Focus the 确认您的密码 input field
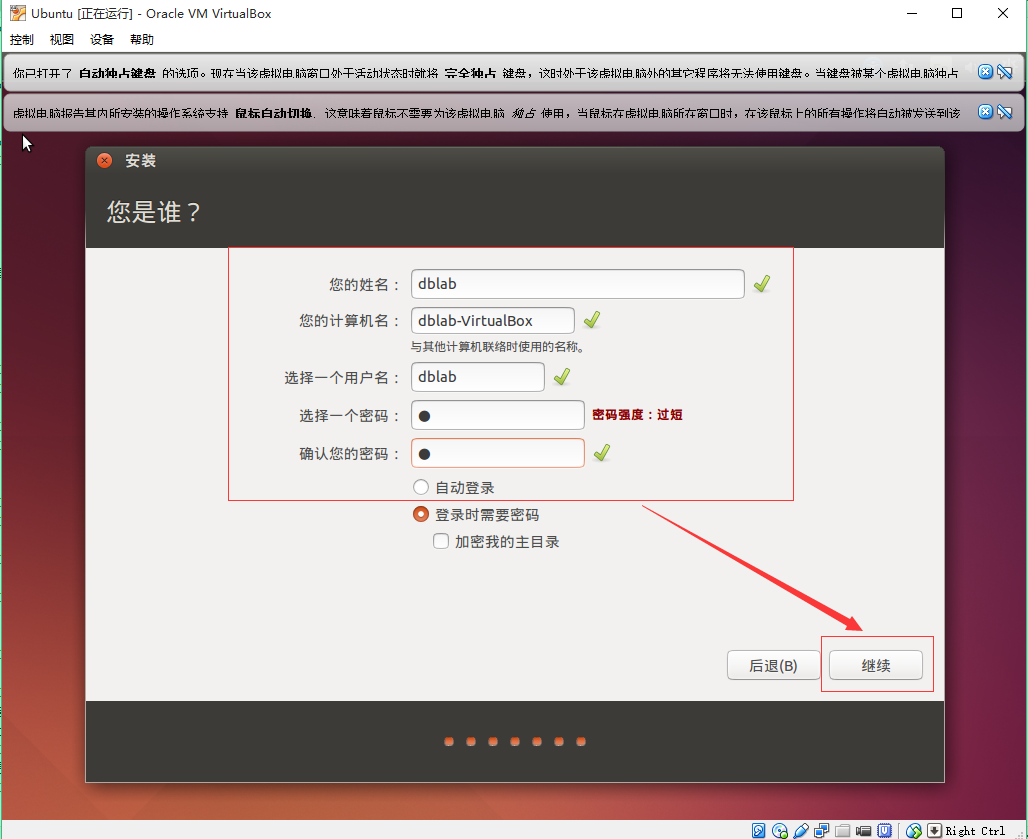Screen dimensions: 1028x839 pos(498,453)
